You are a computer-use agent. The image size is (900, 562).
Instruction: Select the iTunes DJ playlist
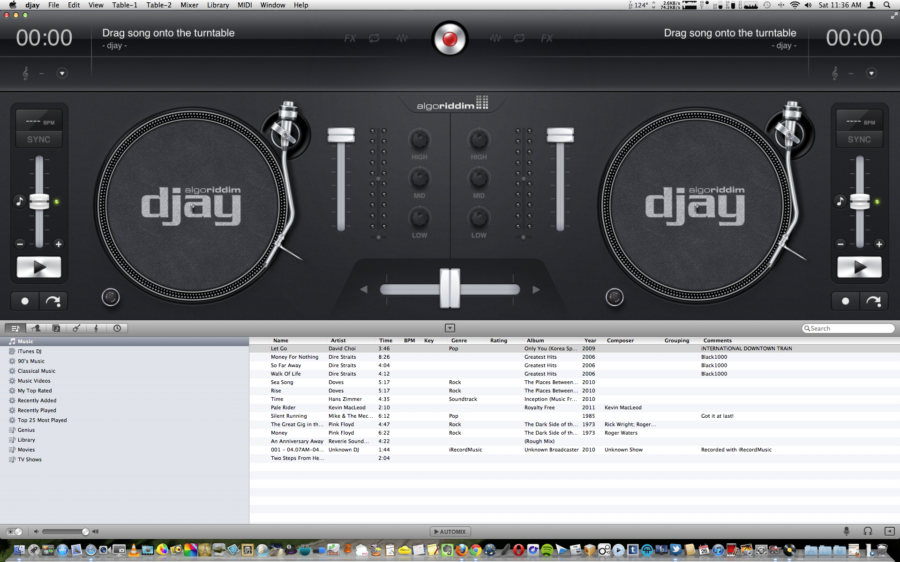29,351
